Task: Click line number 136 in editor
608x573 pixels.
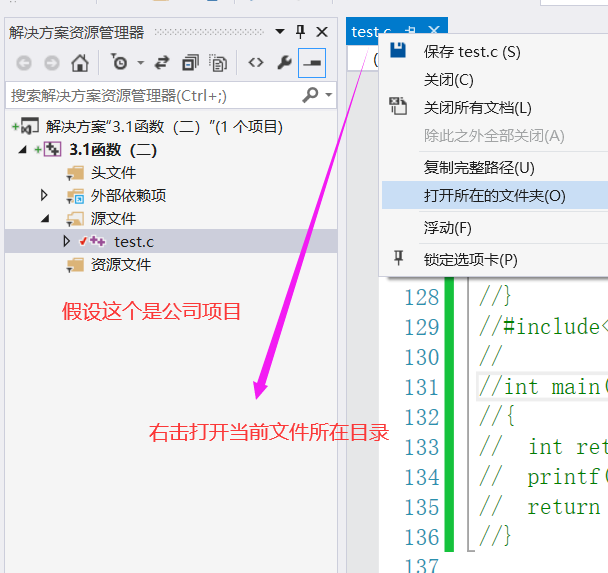Action: [x=422, y=537]
